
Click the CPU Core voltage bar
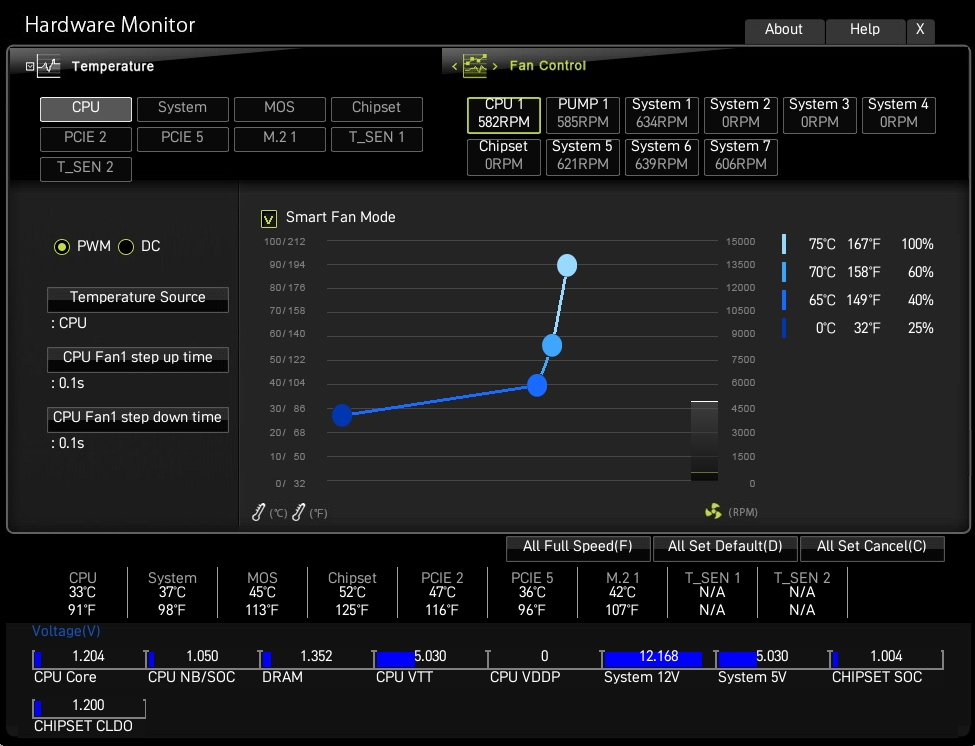89,658
